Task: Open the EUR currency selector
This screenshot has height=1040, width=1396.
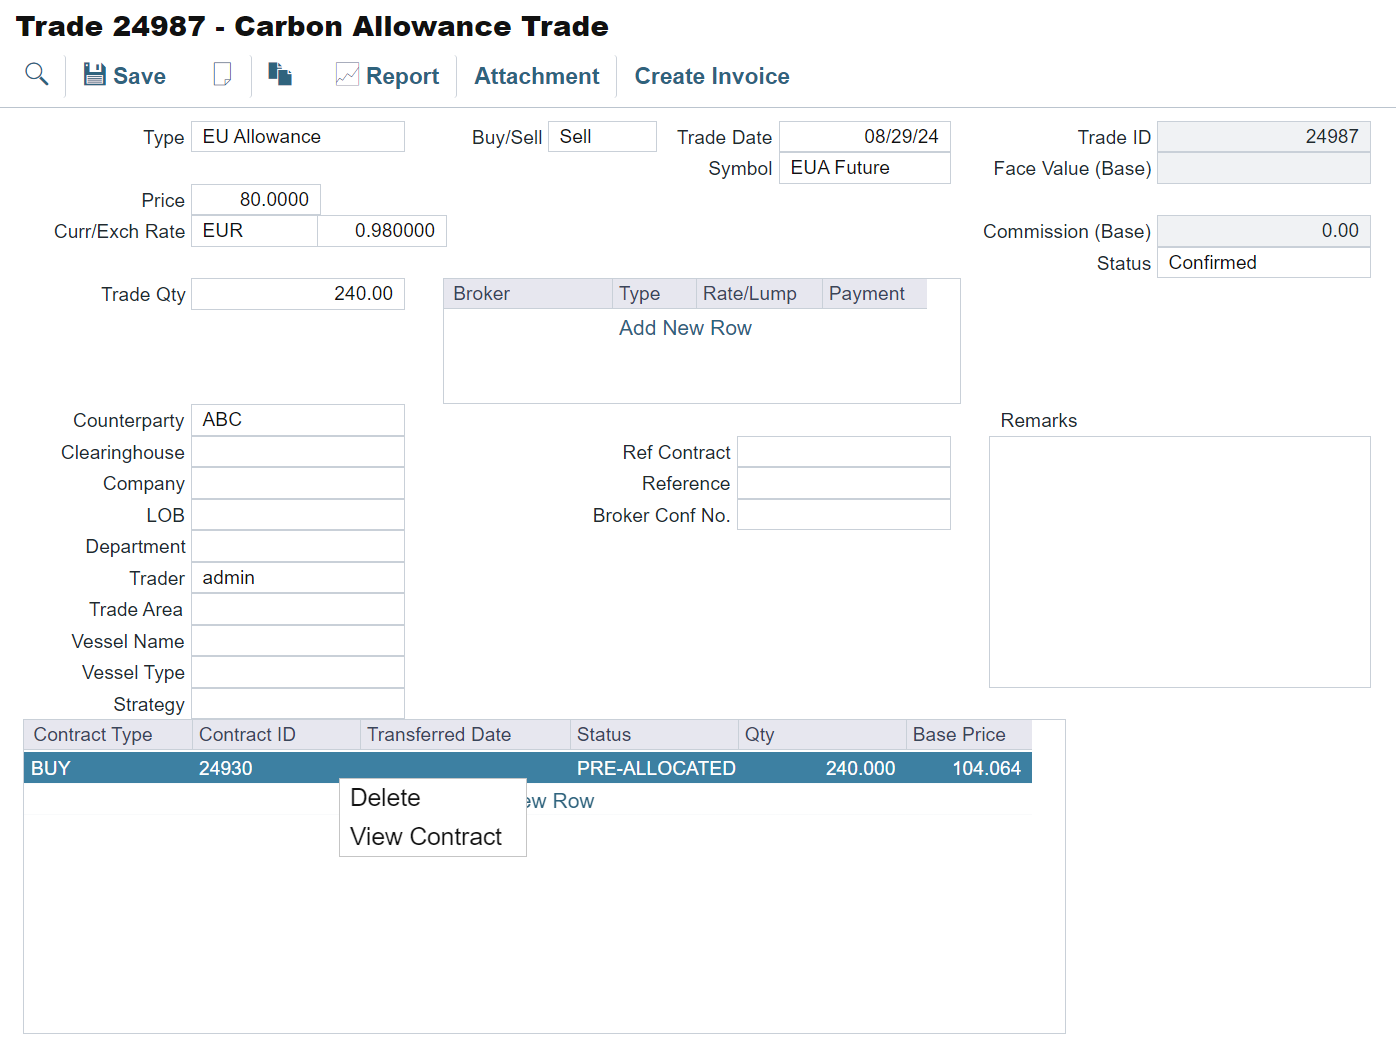Action: pos(253,230)
